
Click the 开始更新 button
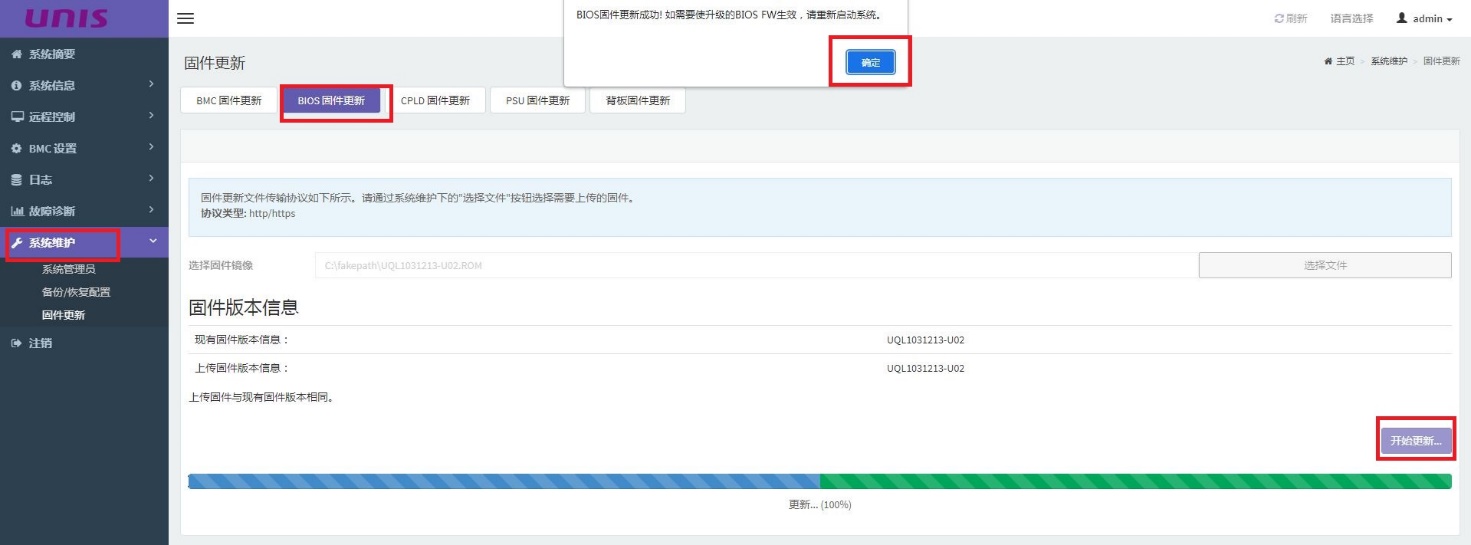1416,441
